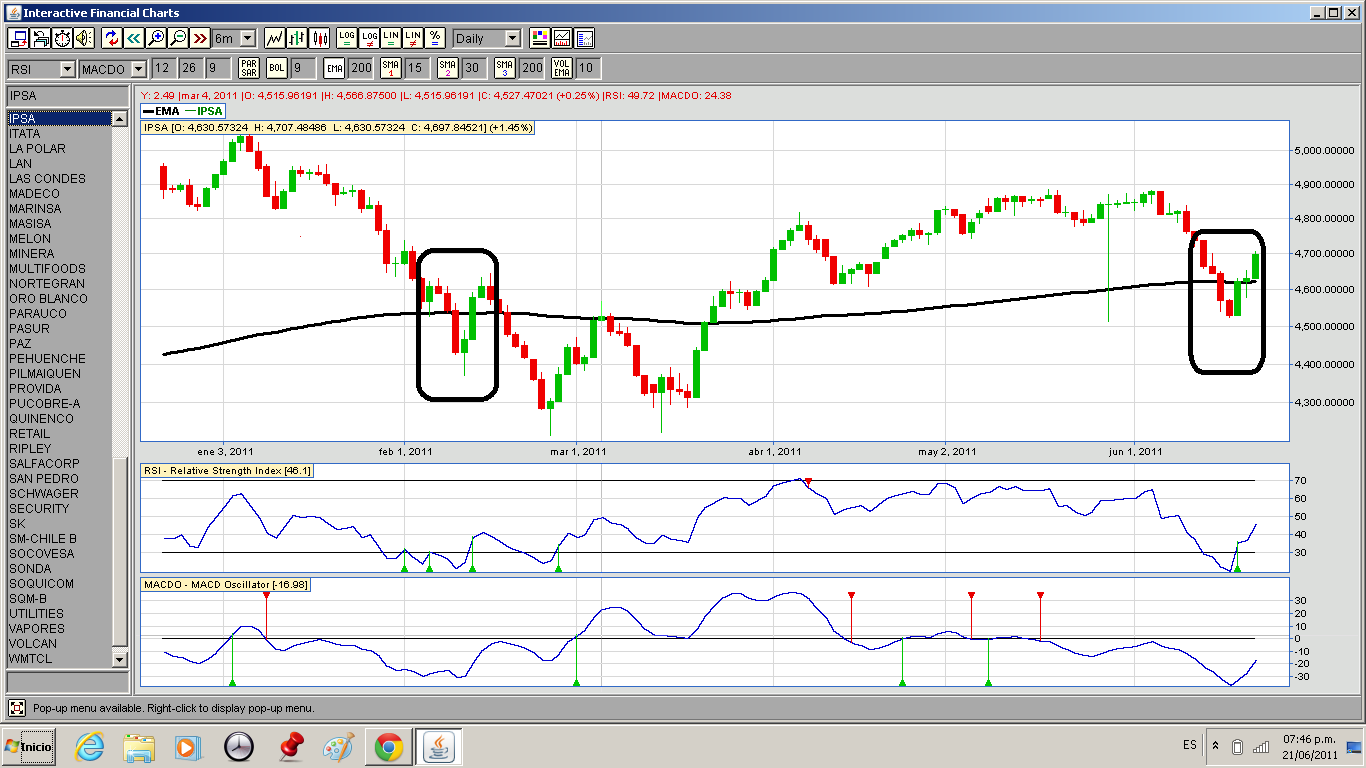The height and width of the screenshot is (768, 1366).
Task: Click the Inicio start button
Action: point(28,746)
